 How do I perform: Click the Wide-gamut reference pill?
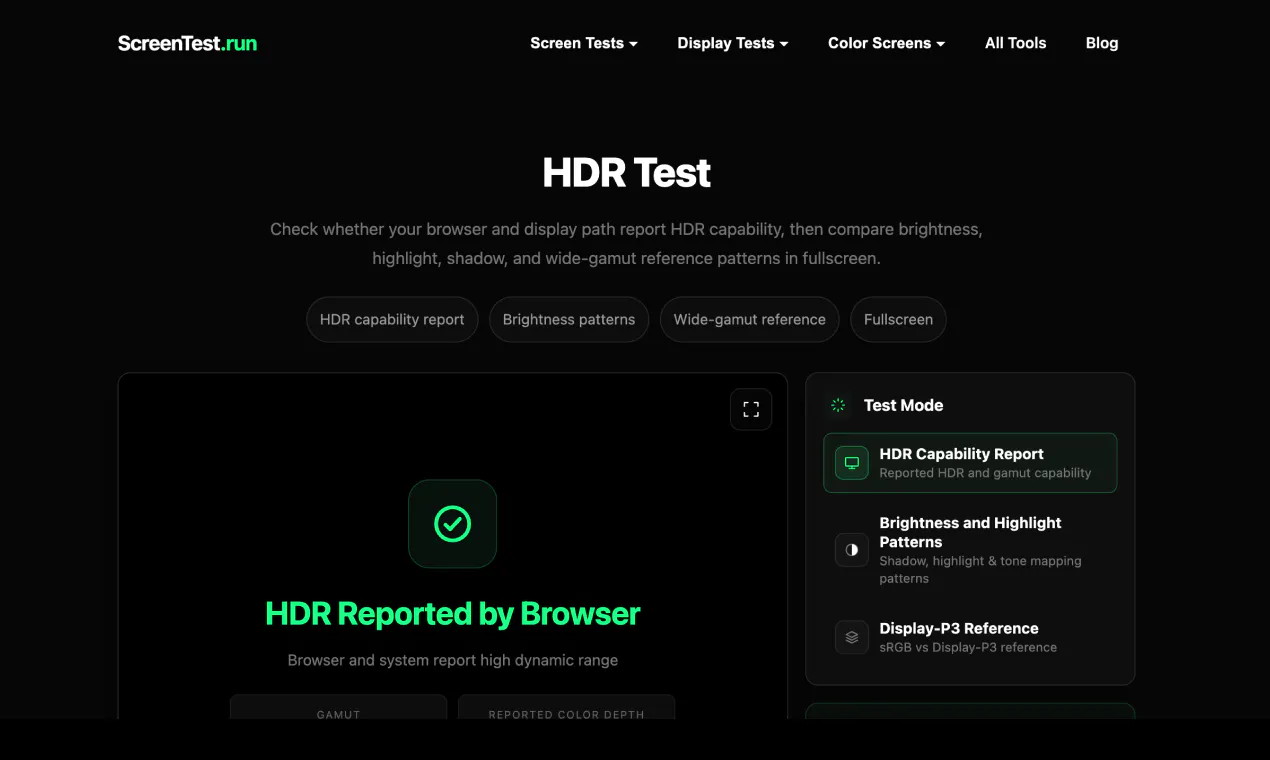pyautogui.click(x=750, y=320)
